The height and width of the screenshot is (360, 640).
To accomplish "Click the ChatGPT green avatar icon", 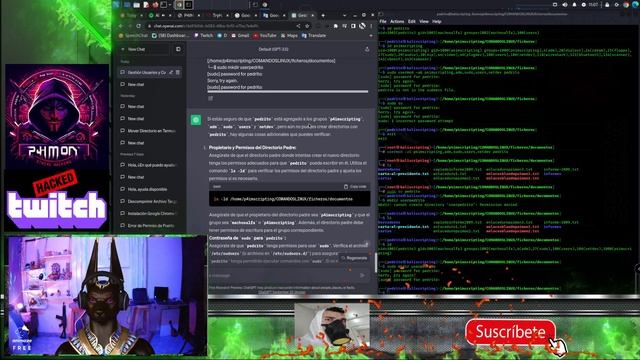I will pyautogui.click(x=196, y=120).
